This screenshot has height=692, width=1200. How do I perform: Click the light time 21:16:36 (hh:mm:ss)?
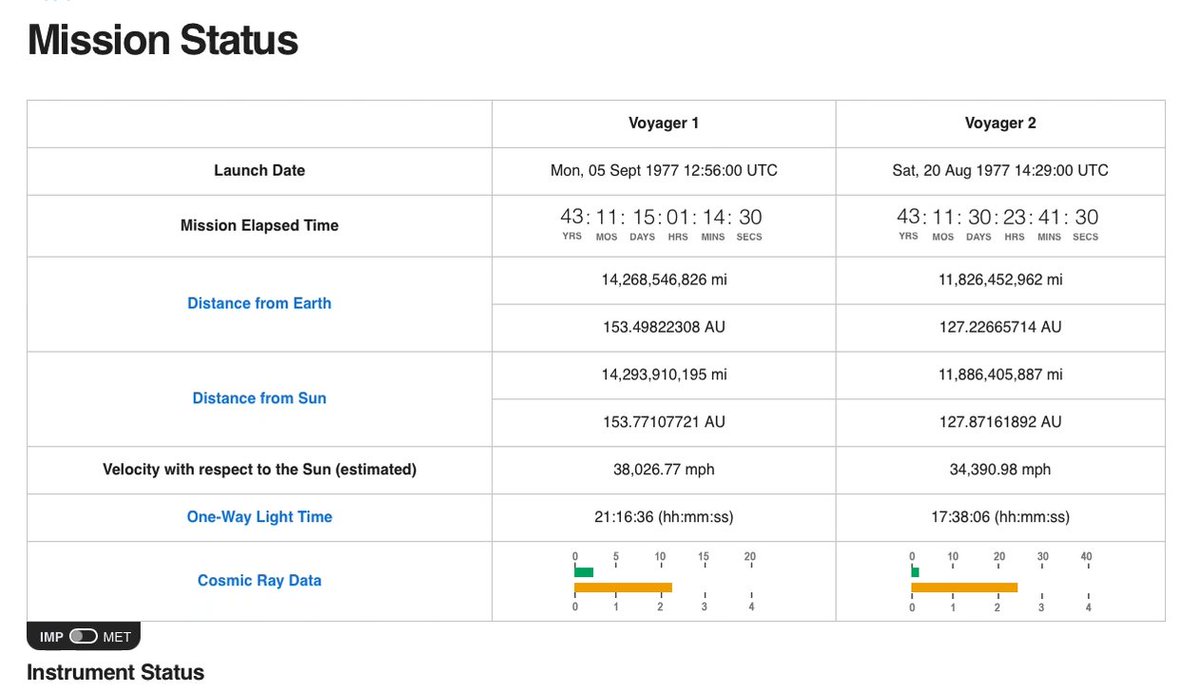664,517
